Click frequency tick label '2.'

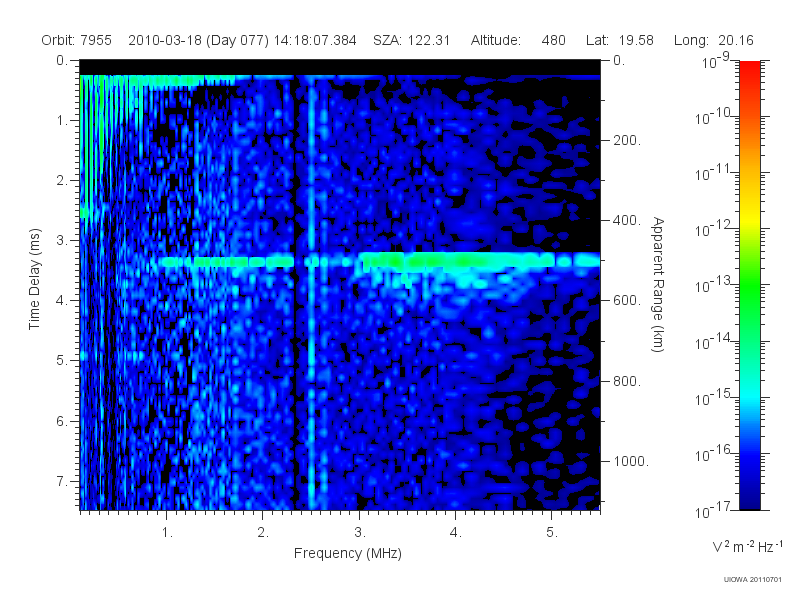[x=263, y=532]
